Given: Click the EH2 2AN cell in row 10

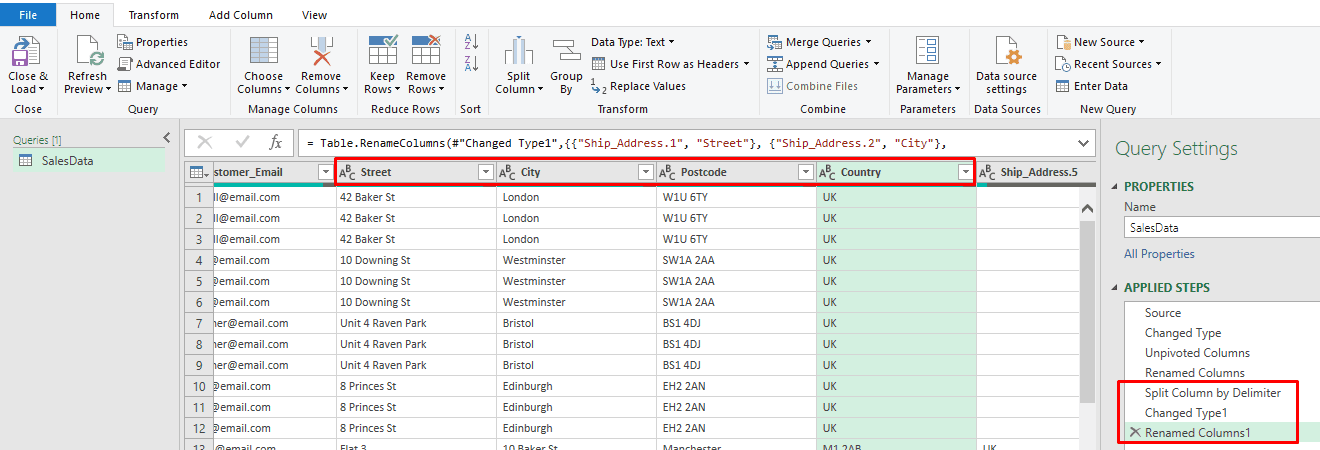Looking at the screenshot, I should point(736,386).
